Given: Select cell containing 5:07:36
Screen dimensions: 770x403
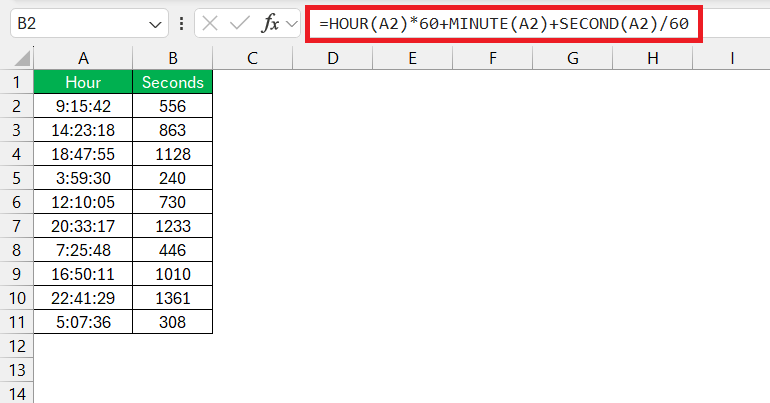Looking at the screenshot, I should coord(83,322).
